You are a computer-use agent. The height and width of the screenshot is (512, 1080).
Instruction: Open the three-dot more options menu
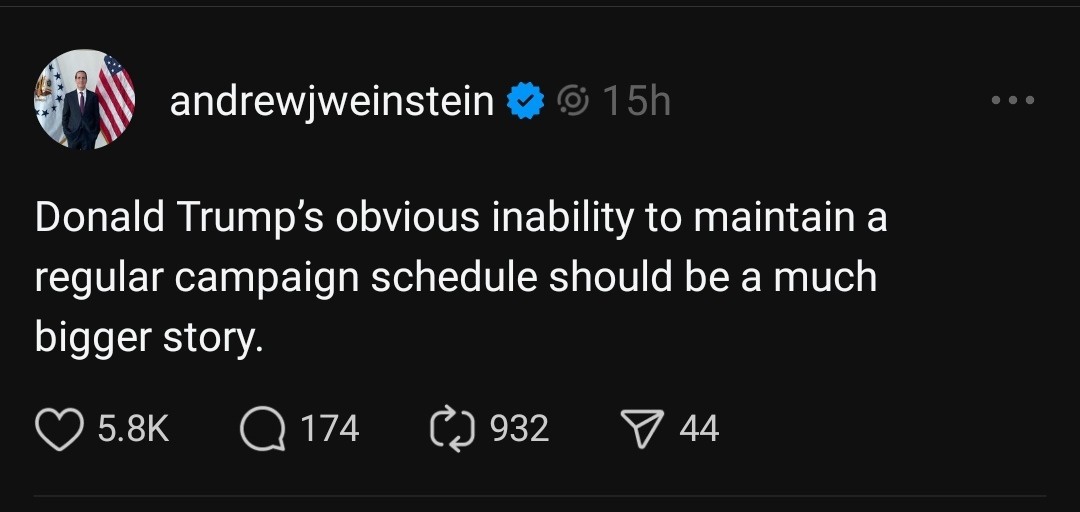pyautogui.click(x=1012, y=101)
